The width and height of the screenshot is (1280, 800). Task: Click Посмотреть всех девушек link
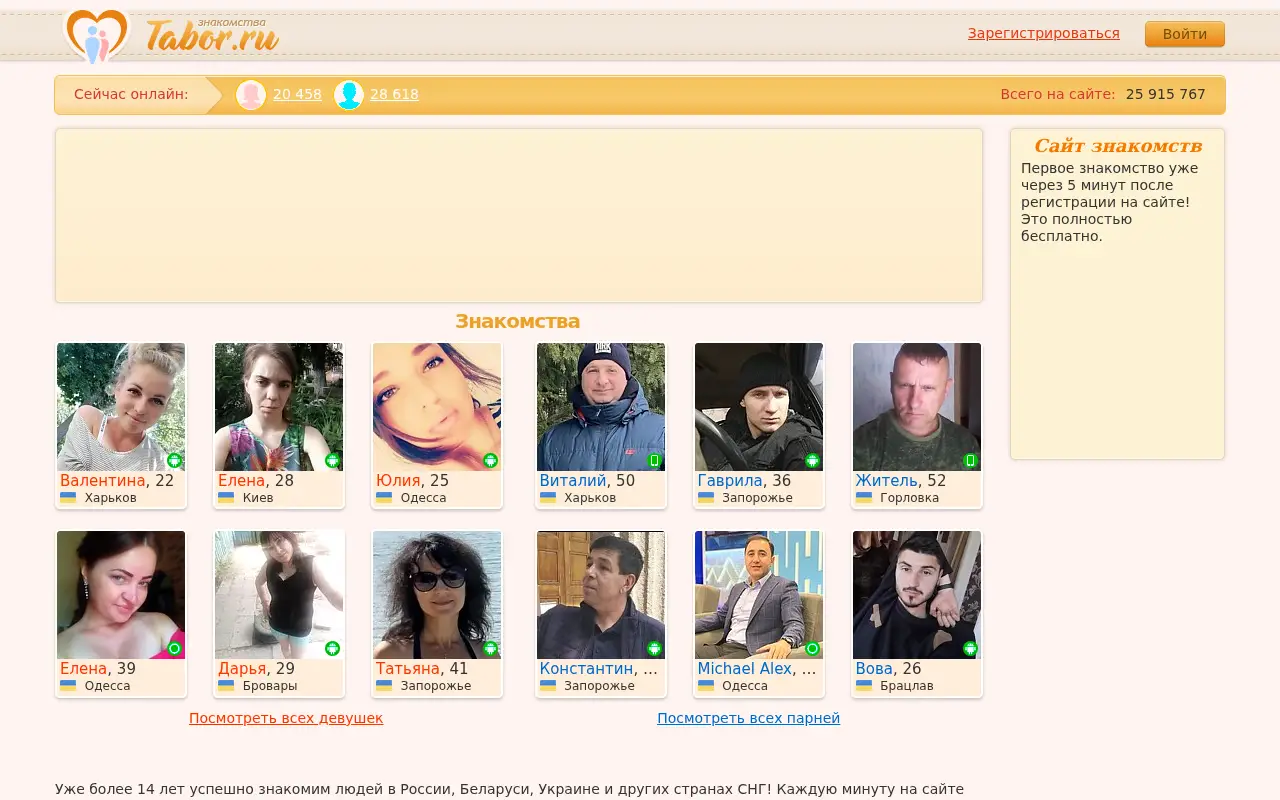coord(286,718)
